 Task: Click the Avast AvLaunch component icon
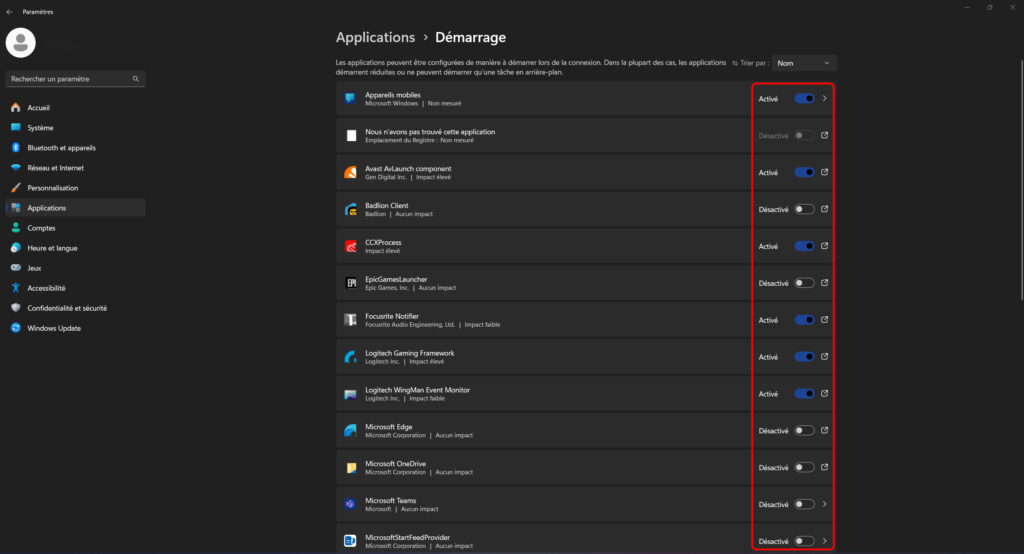click(351, 172)
